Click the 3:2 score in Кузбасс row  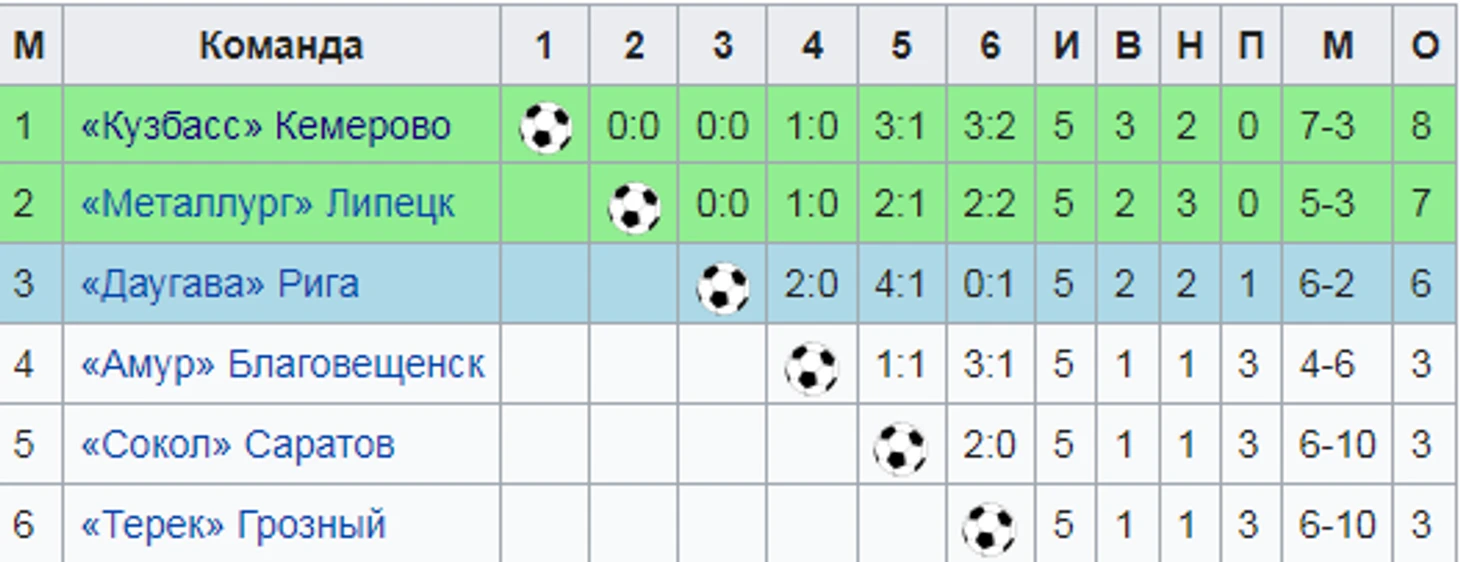[x=990, y=126]
